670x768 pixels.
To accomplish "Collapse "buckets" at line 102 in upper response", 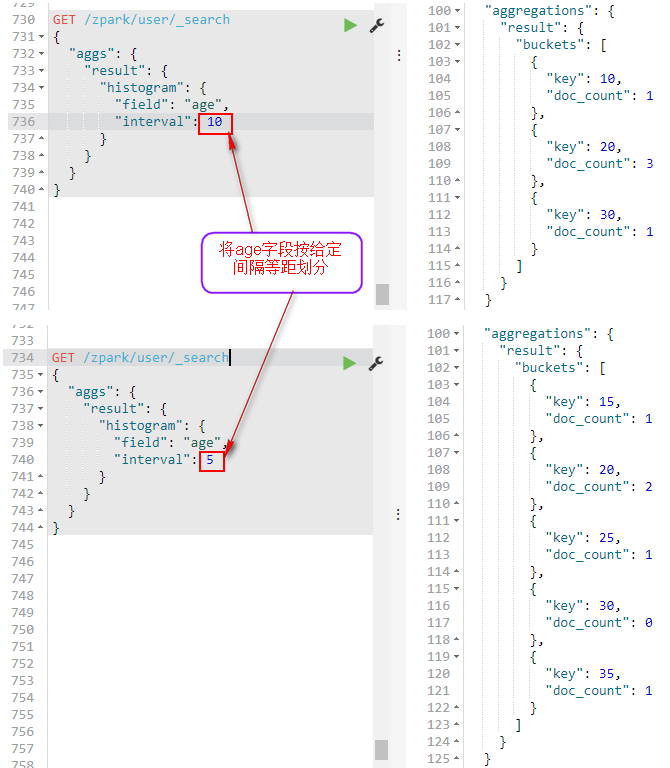I will (x=457, y=45).
